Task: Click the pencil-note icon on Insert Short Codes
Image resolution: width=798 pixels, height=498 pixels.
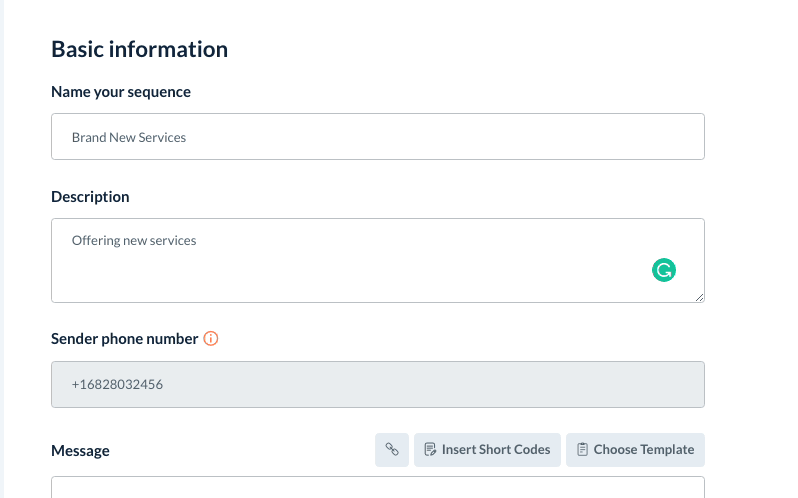Action: pyautogui.click(x=429, y=450)
